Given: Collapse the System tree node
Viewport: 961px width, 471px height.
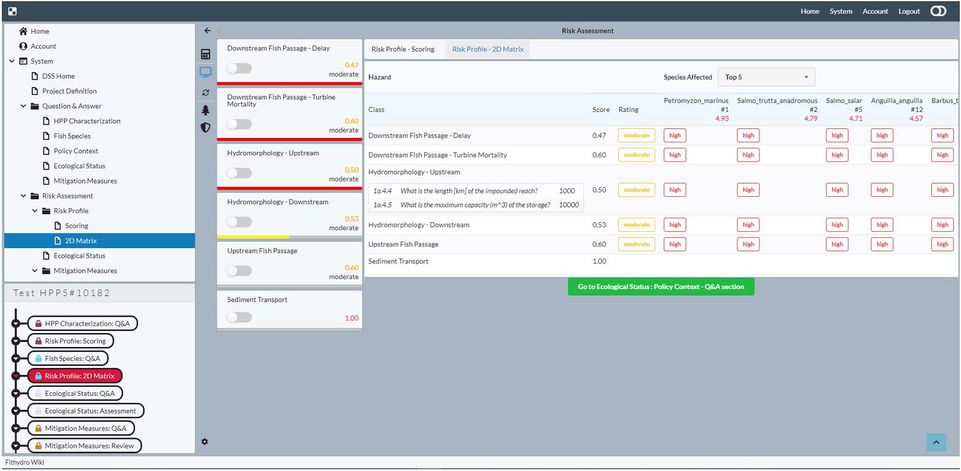Looking at the screenshot, I should click(x=12, y=61).
